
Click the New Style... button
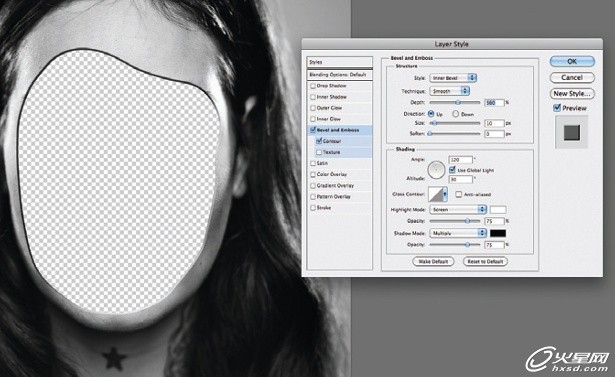click(572, 93)
